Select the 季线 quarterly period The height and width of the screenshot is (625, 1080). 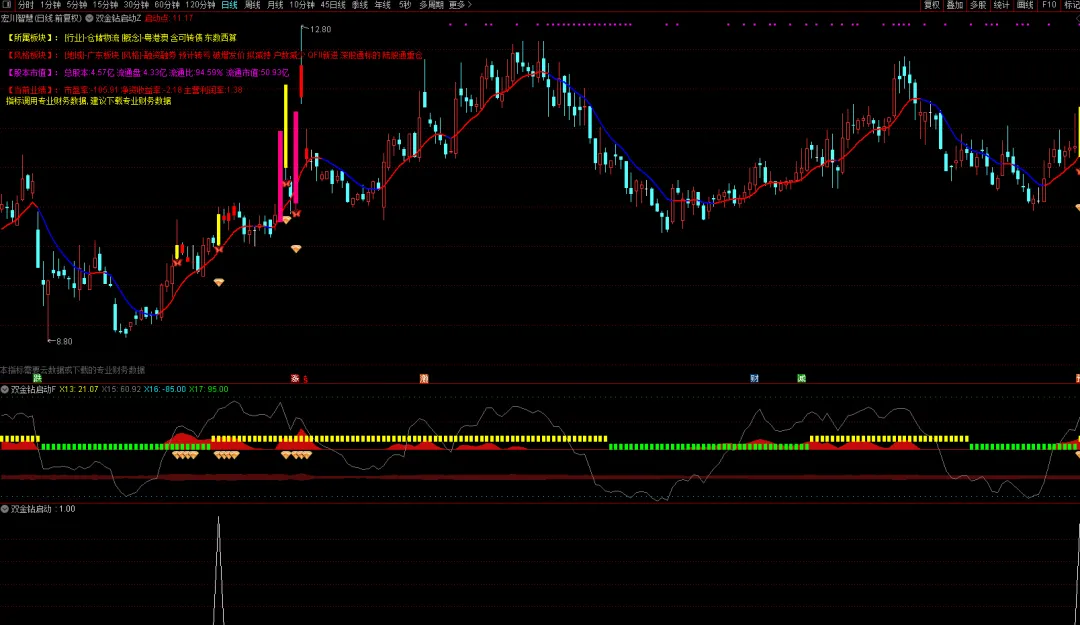tap(360, 5)
